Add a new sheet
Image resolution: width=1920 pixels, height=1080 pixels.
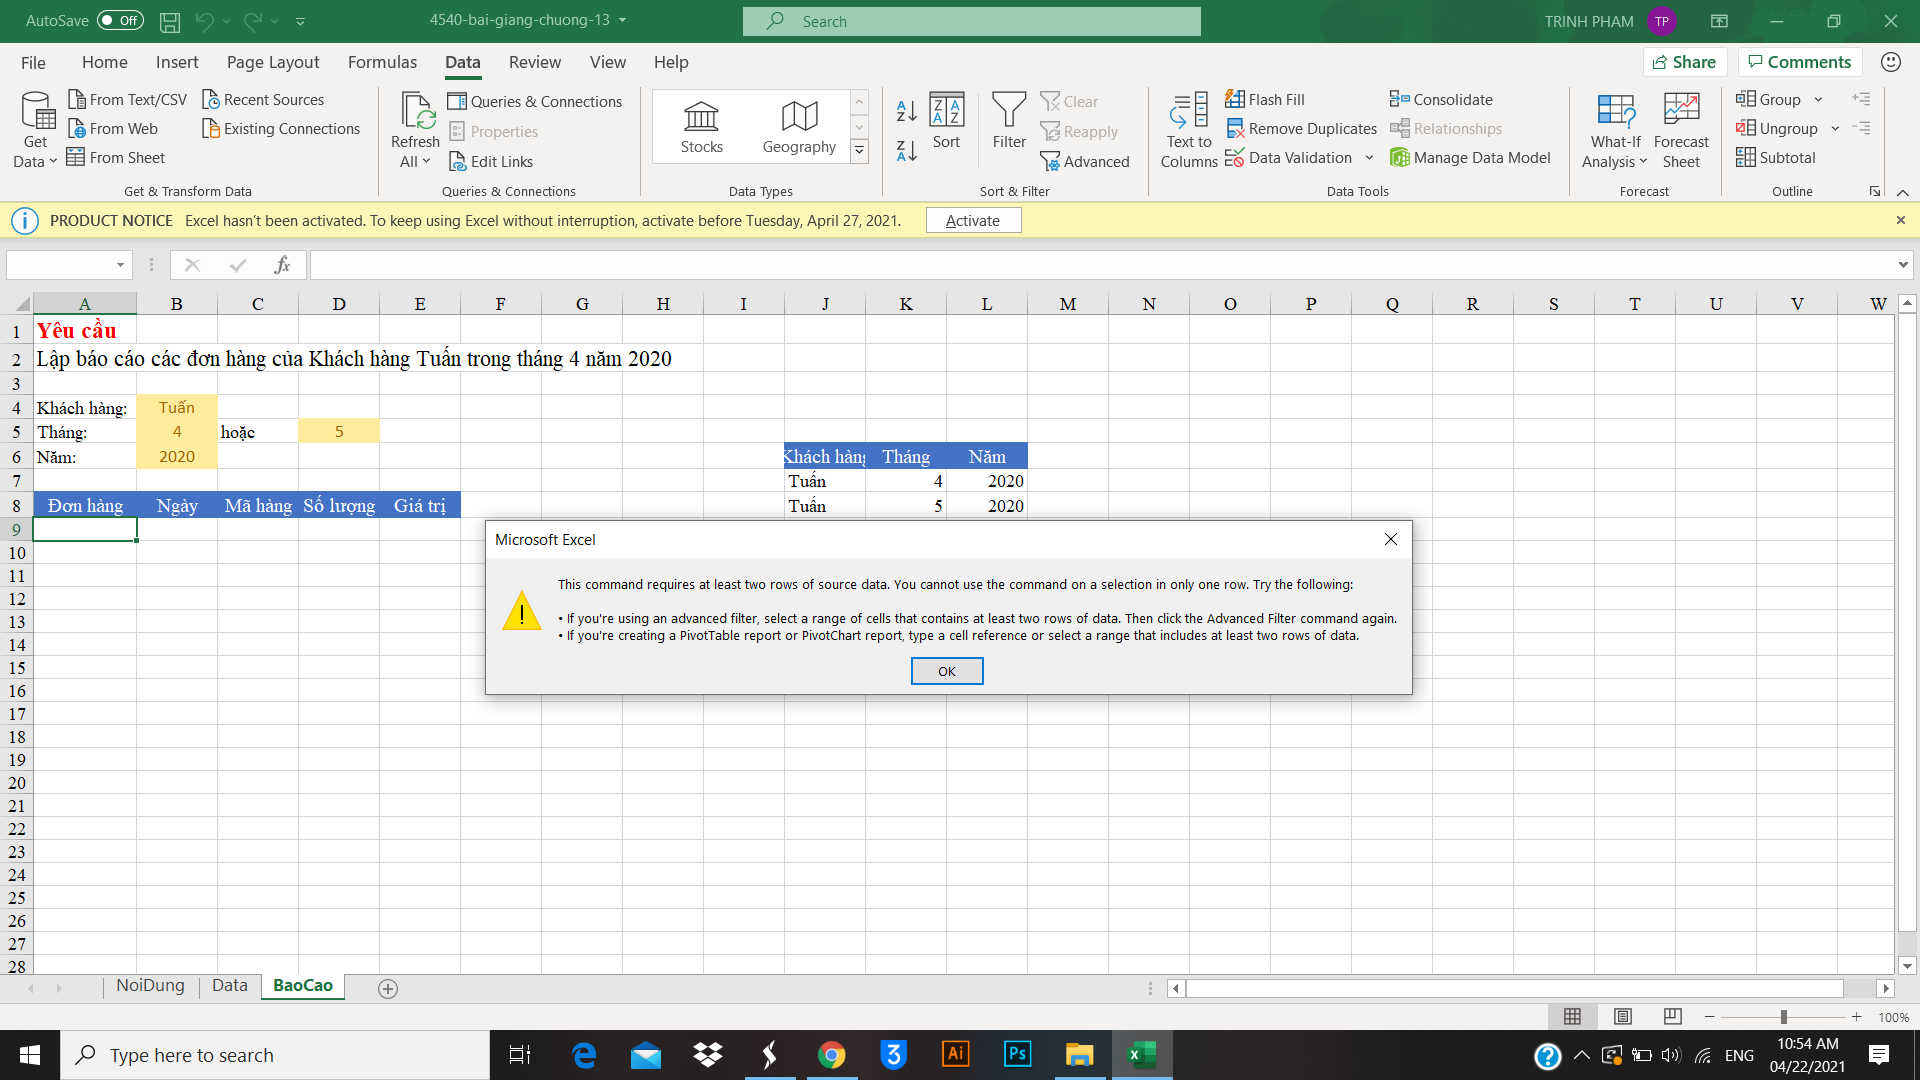click(388, 988)
